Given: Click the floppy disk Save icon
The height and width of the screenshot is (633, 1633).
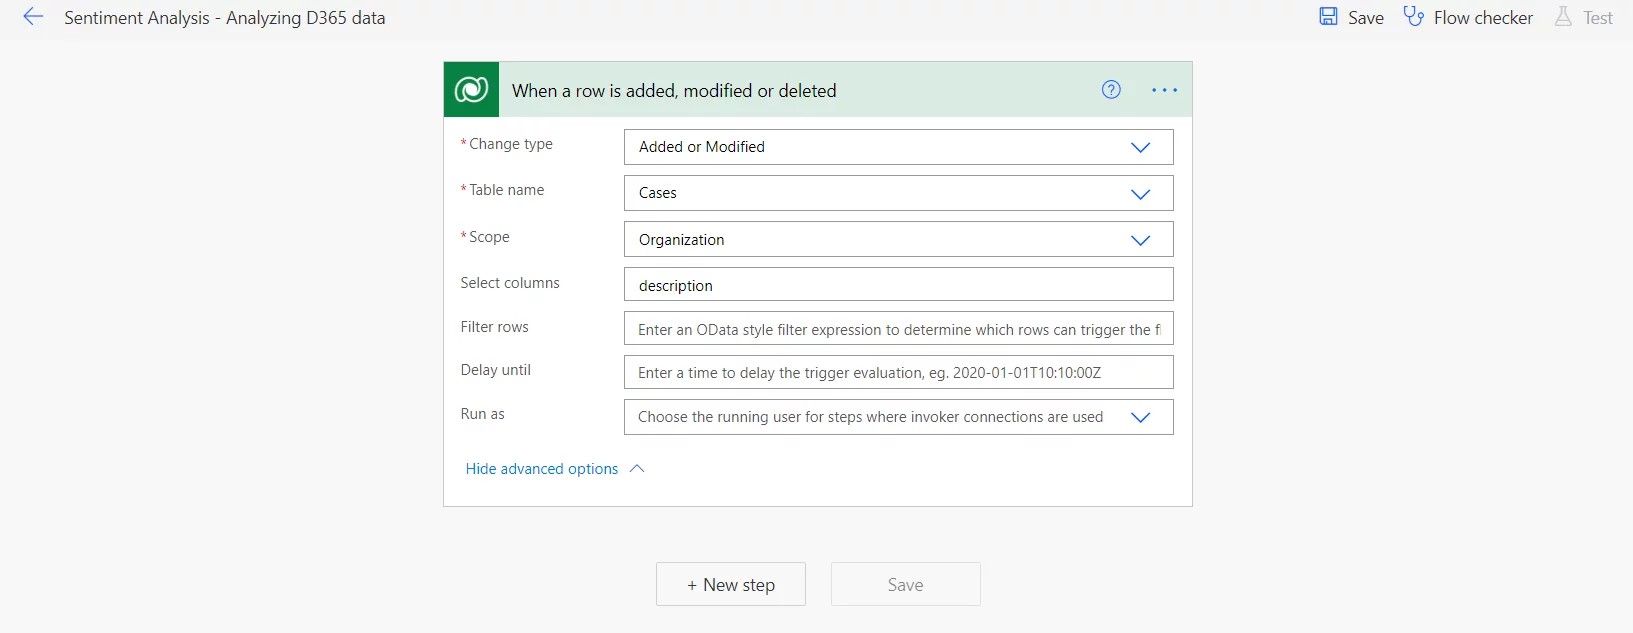Looking at the screenshot, I should click(x=1328, y=17).
